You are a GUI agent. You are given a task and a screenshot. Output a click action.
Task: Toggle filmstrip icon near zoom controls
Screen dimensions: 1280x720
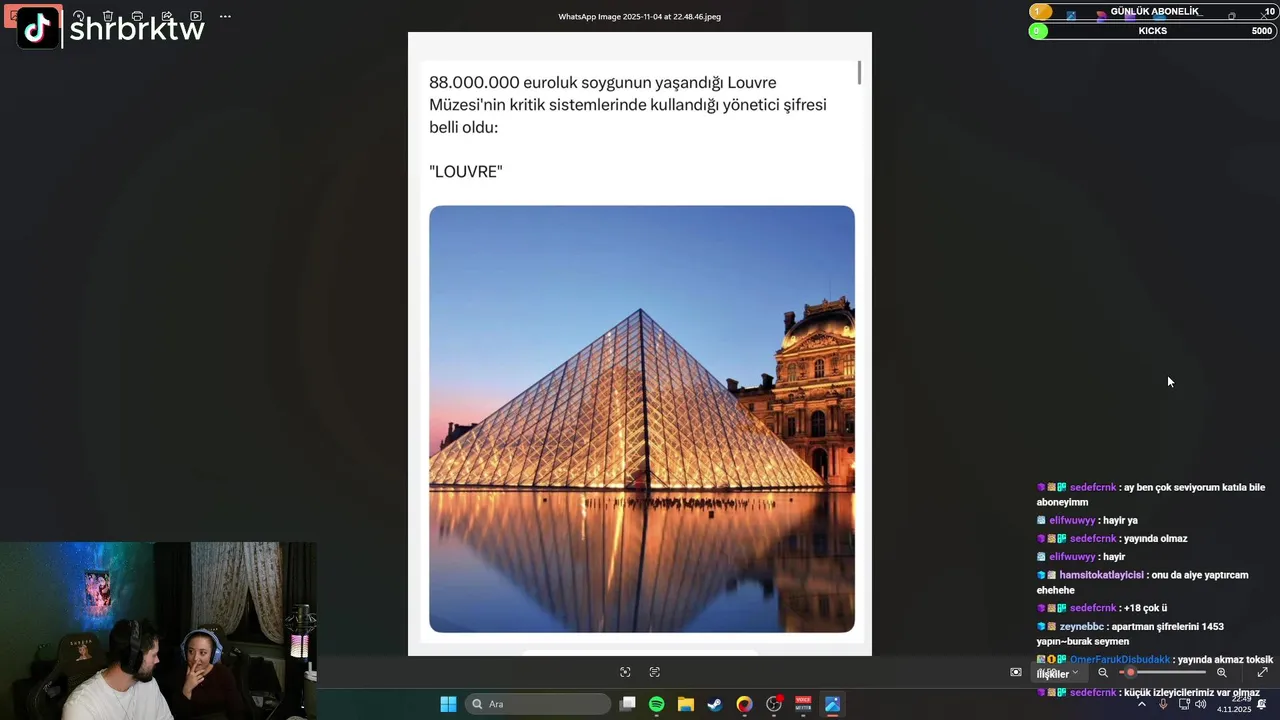click(x=1016, y=672)
